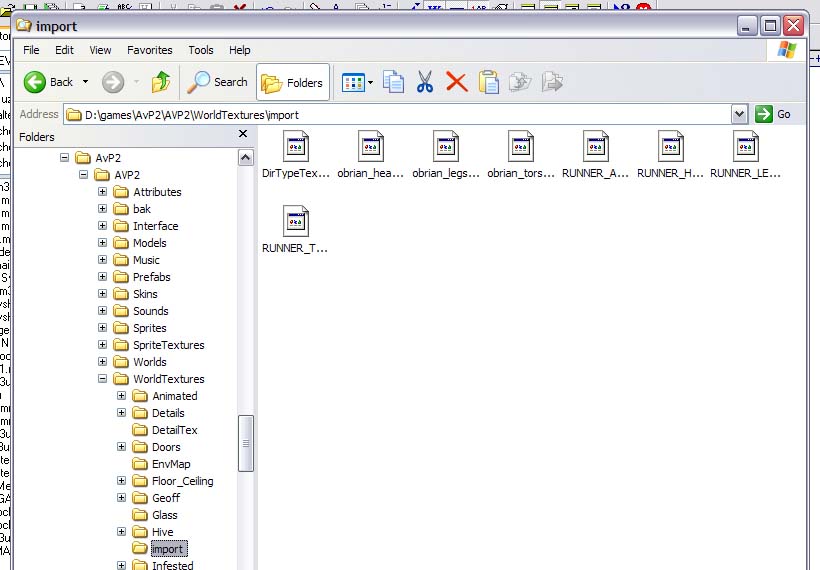Click the Copy toolbar icon
The height and width of the screenshot is (570, 820).
tap(393, 82)
